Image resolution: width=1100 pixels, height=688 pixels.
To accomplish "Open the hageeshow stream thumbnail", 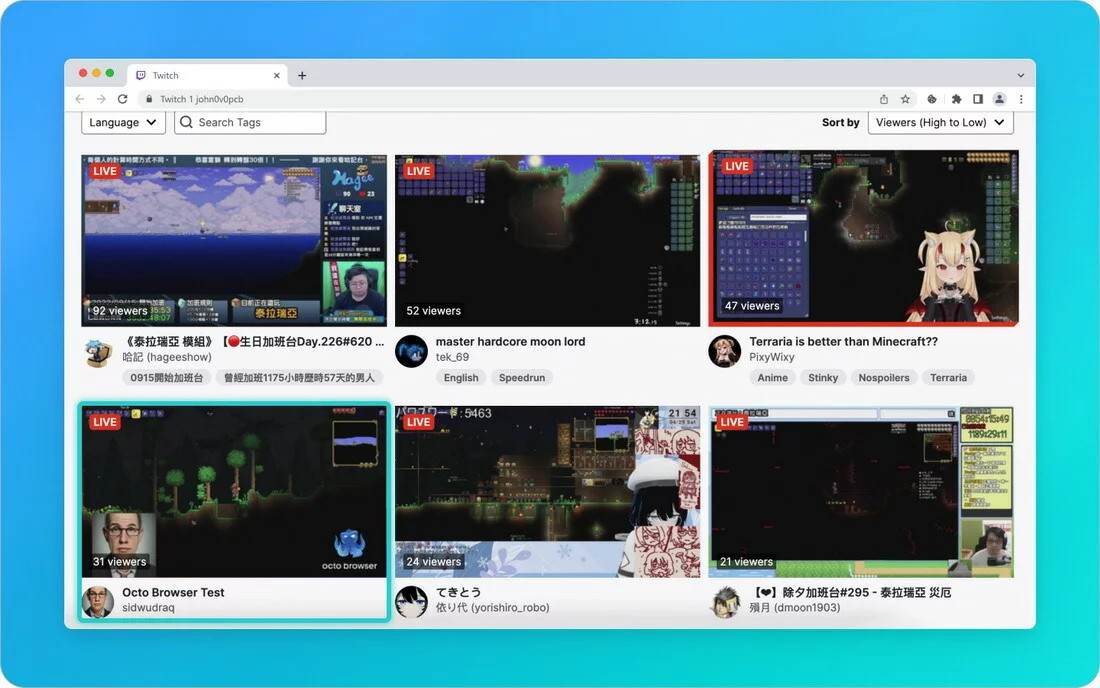I will (234, 241).
